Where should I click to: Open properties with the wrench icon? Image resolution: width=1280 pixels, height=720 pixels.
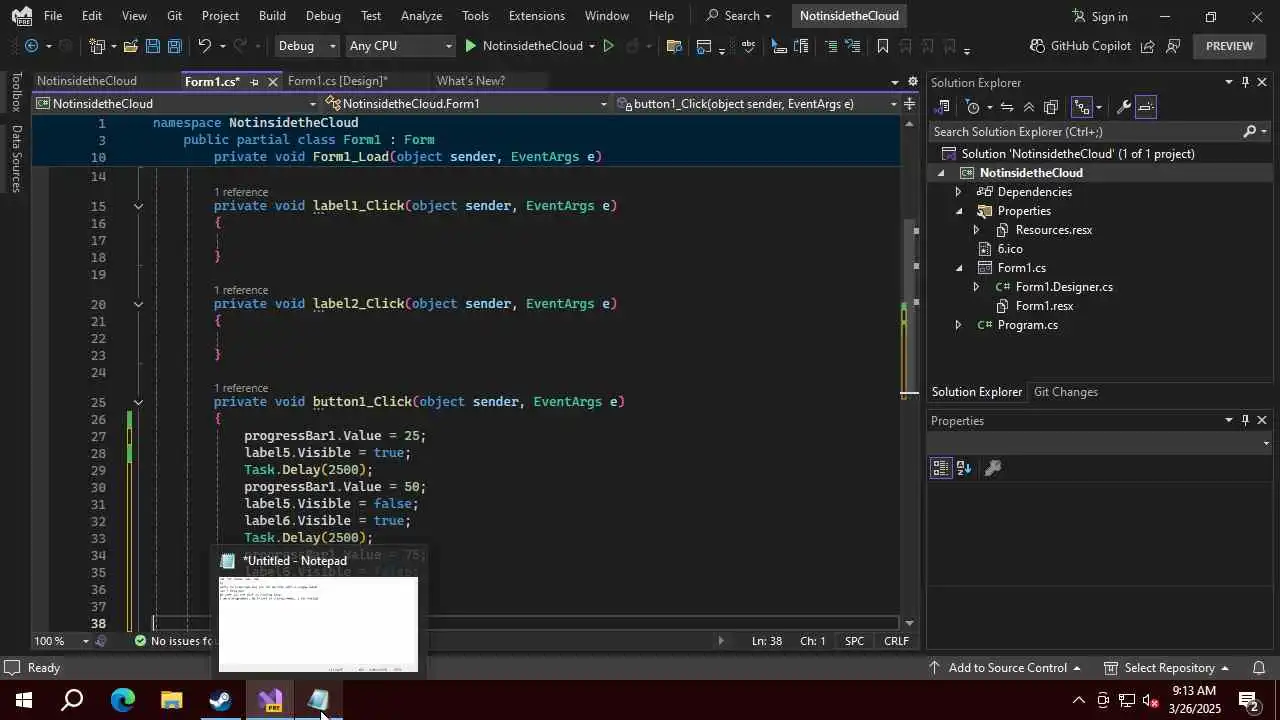[1123, 107]
